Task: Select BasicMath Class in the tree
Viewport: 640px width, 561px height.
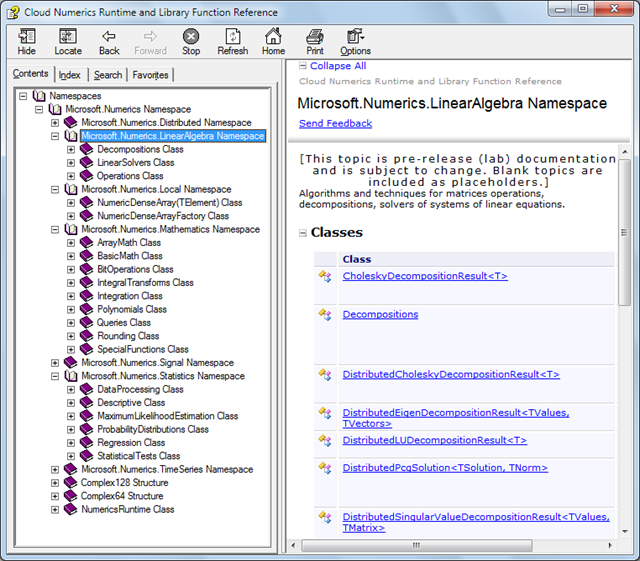Action: (x=130, y=256)
